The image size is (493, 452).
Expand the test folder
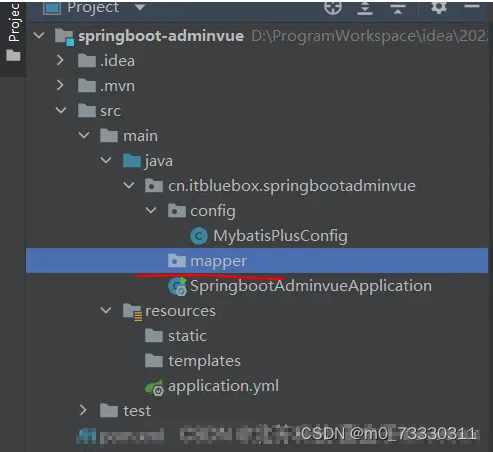pos(83,410)
